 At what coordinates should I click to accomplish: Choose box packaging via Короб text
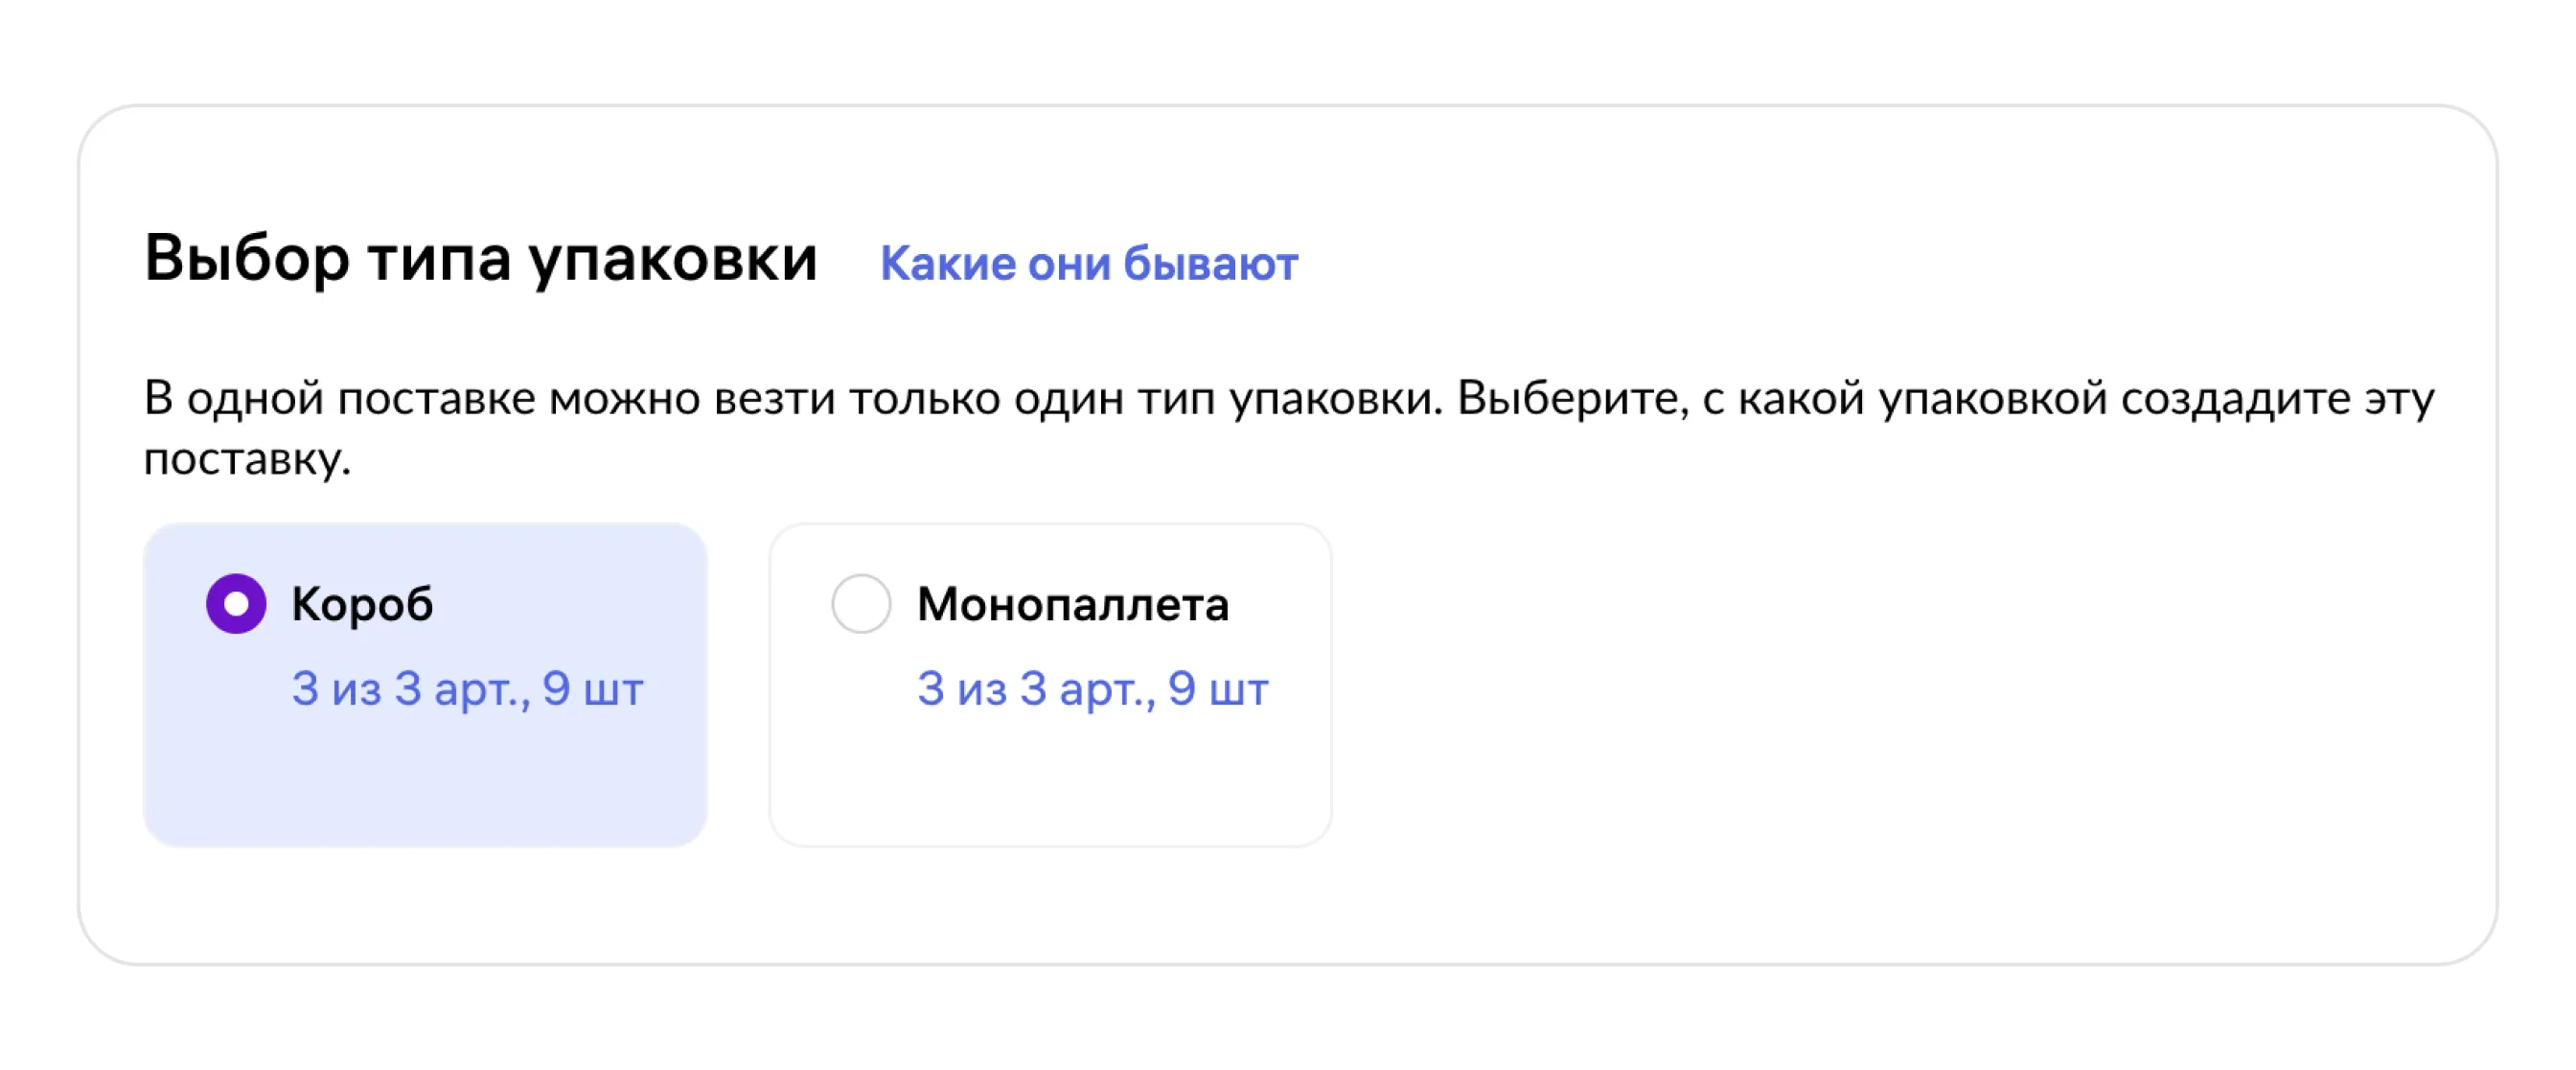pos(362,604)
